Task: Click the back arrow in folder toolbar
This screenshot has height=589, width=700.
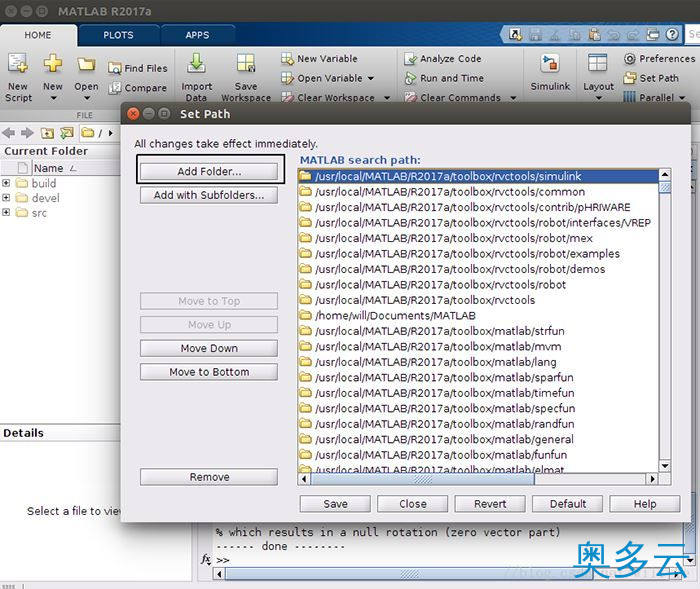Action: 8,133
